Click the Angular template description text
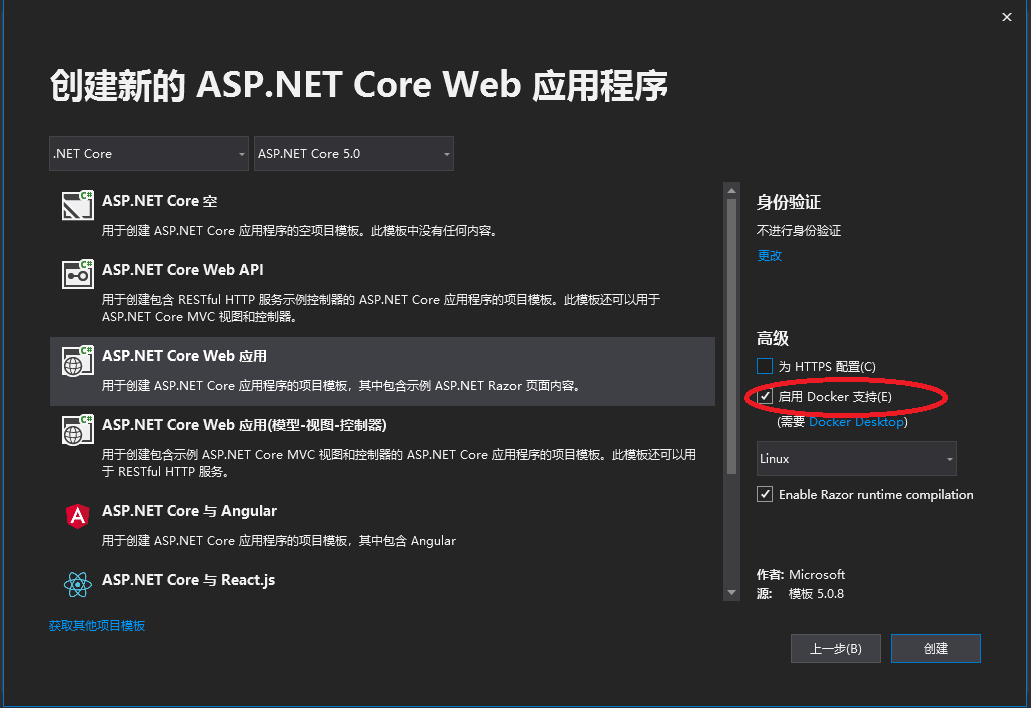The height and width of the screenshot is (708, 1031). point(279,541)
